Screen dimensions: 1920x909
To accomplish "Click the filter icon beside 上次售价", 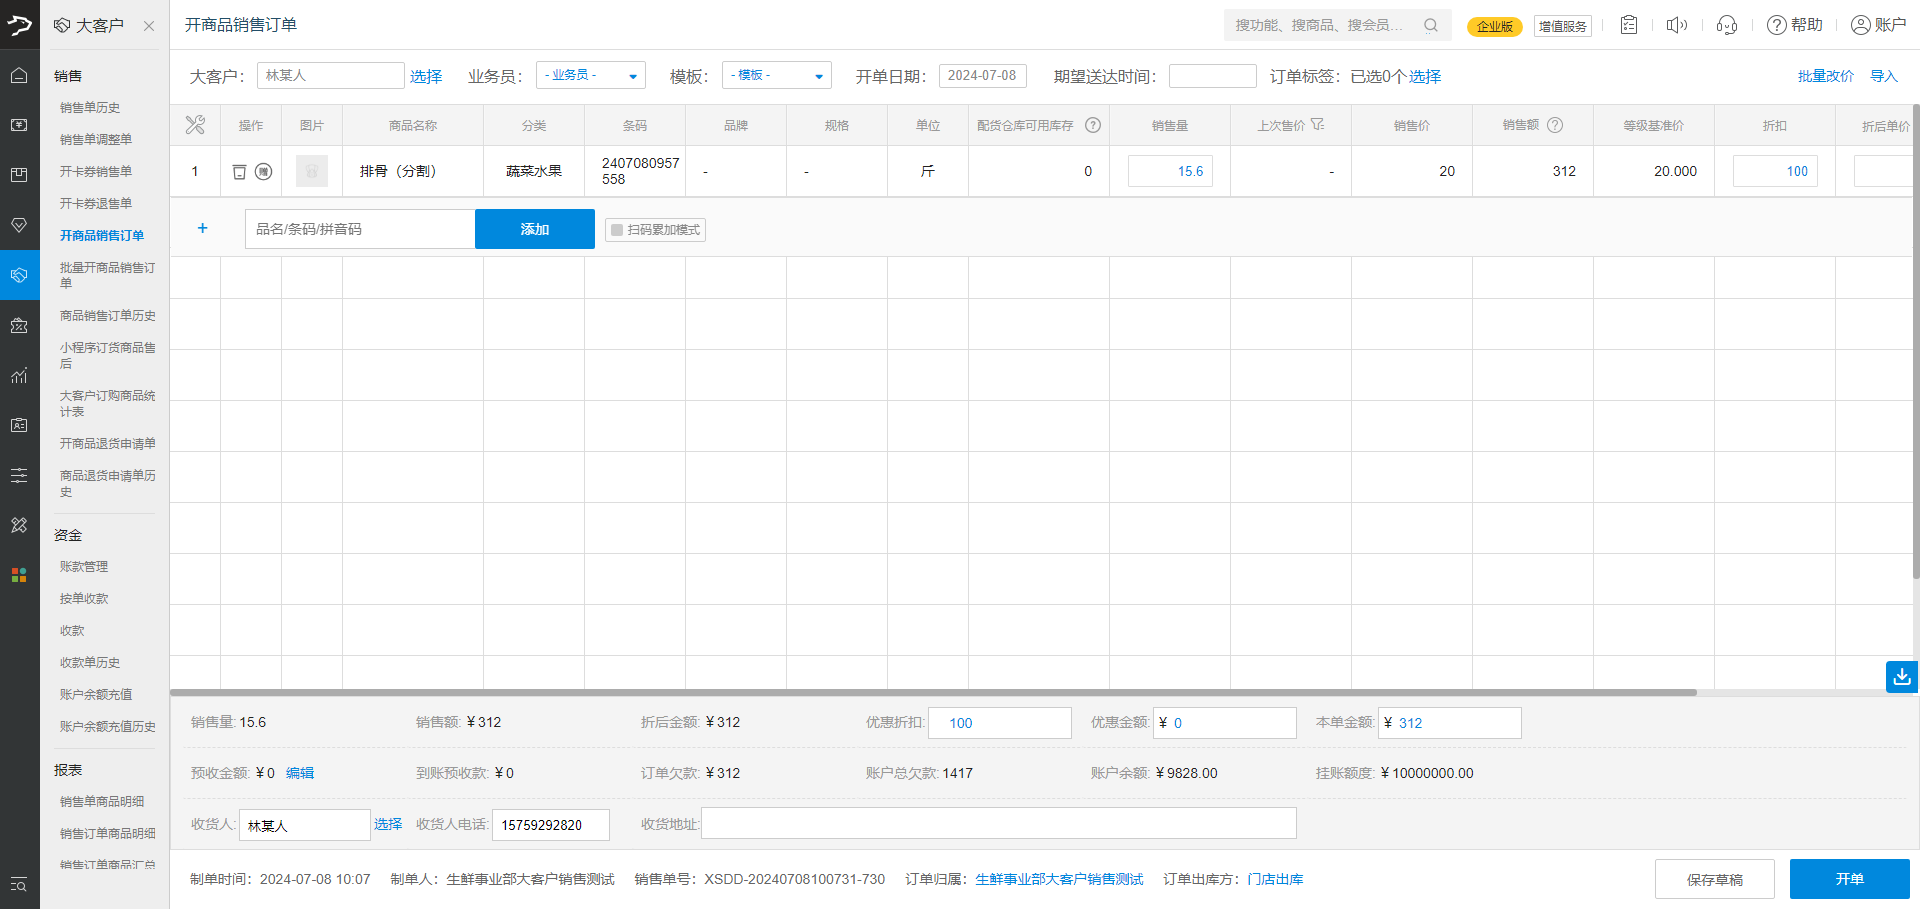I will tap(1318, 125).
